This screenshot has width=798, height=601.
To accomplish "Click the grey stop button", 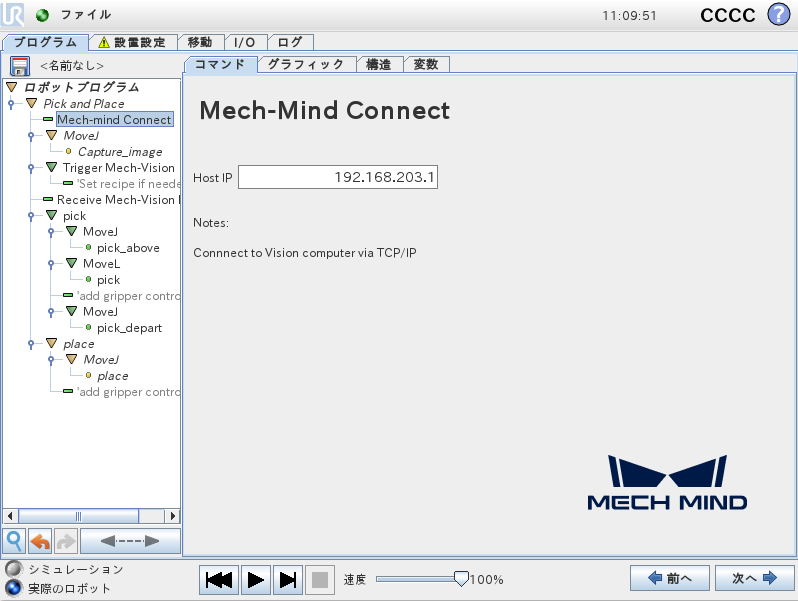I will pos(320,580).
